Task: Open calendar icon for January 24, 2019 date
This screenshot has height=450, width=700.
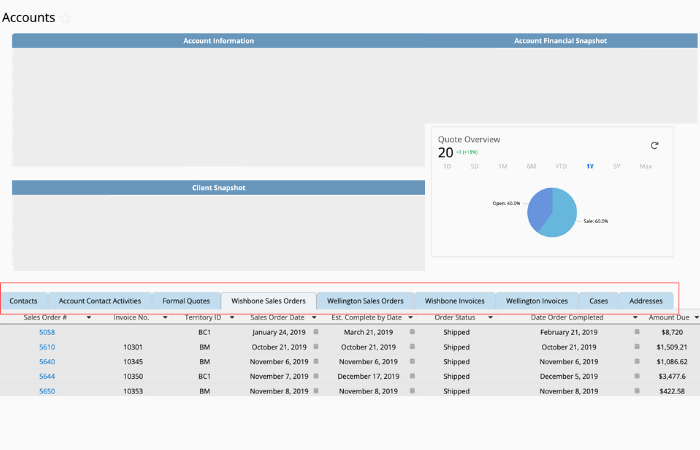Action: pyautogui.click(x=315, y=332)
